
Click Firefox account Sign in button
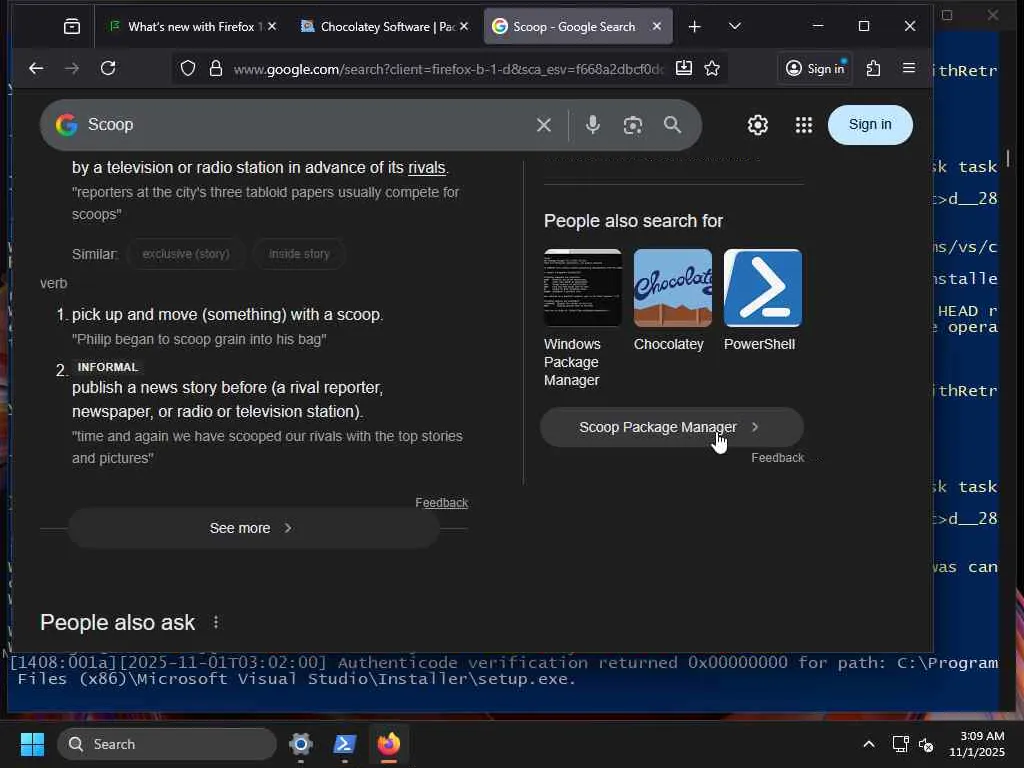pos(815,69)
